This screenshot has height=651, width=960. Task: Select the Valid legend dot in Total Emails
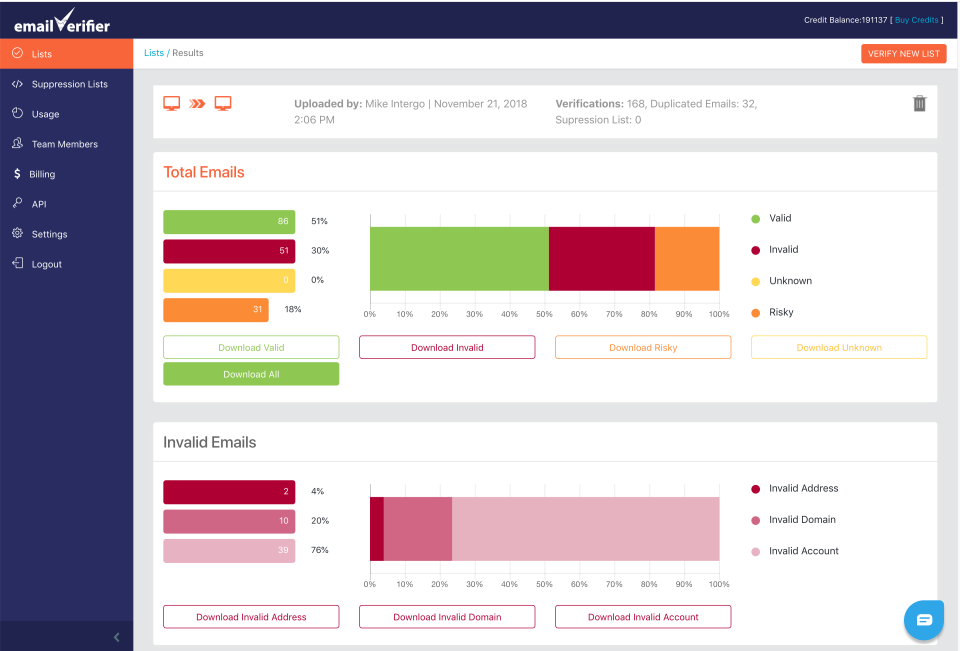click(x=757, y=218)
